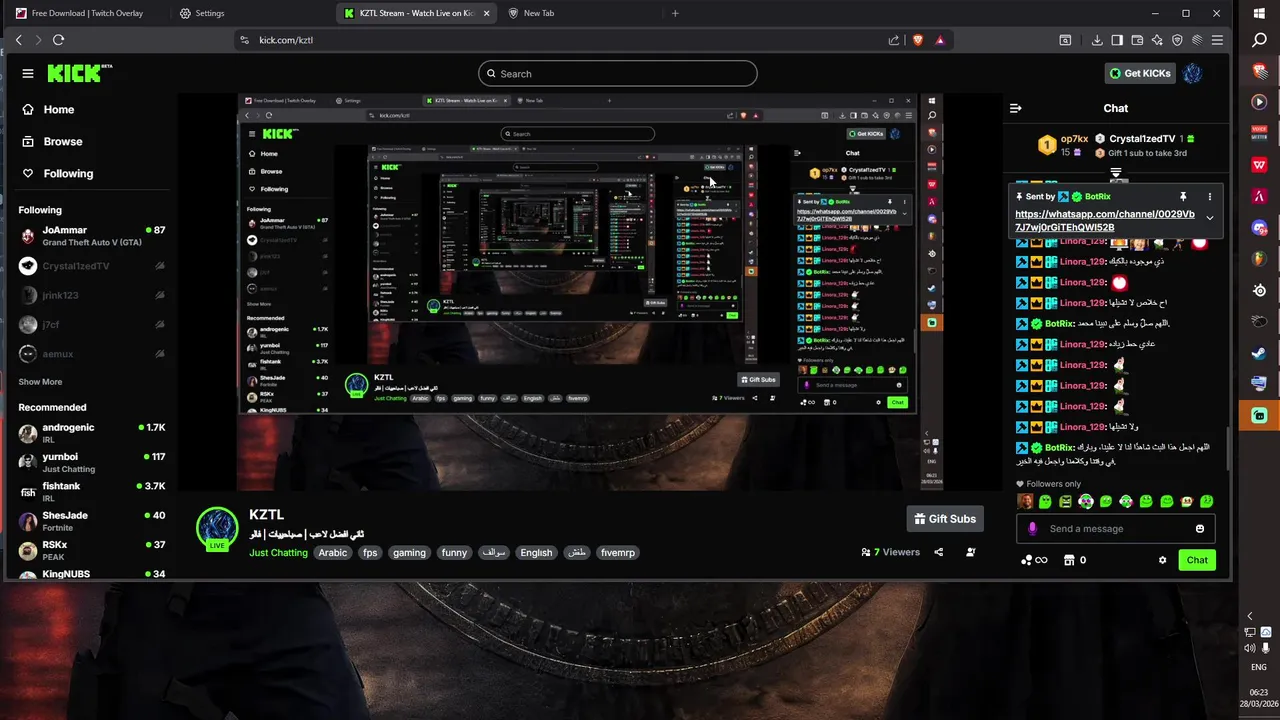
Task: Click the op7kx top gifter name
Action: 1074,139
